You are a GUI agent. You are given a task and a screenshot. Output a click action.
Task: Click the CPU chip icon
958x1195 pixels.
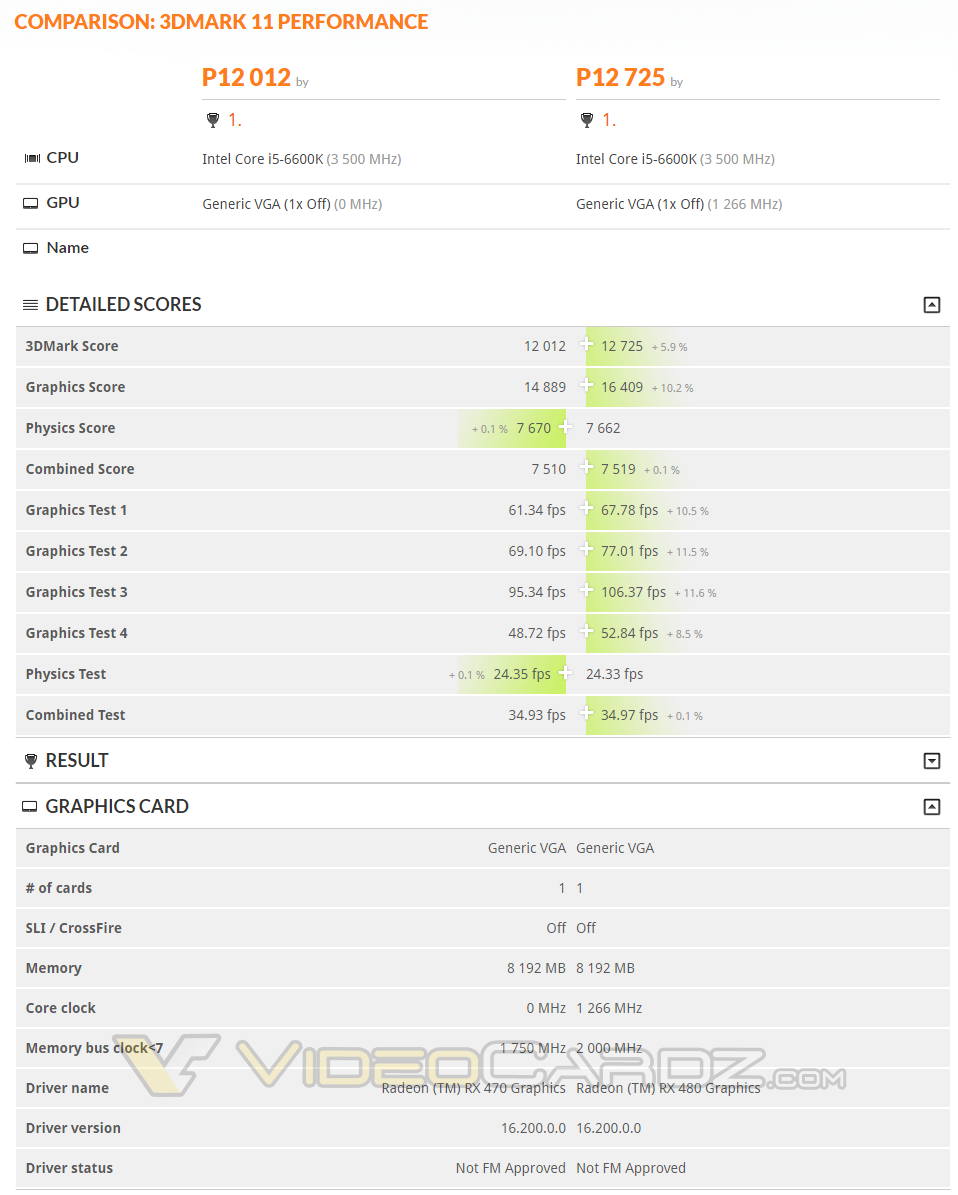(x=32, y=158)
